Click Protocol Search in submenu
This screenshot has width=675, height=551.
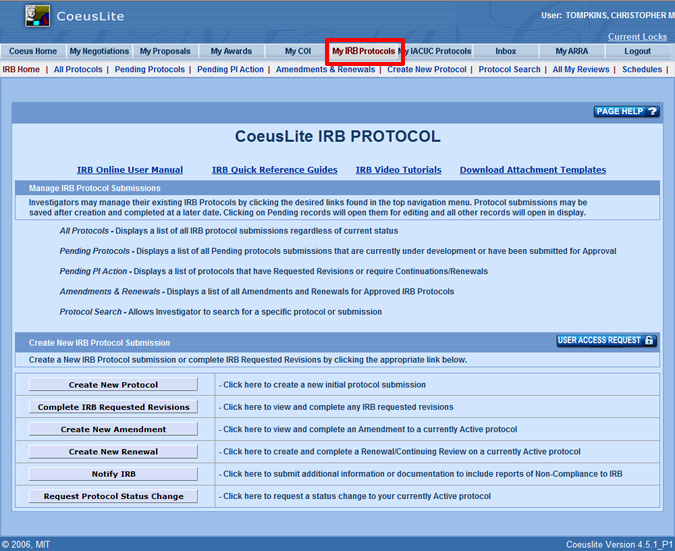(x=509, y=70)
